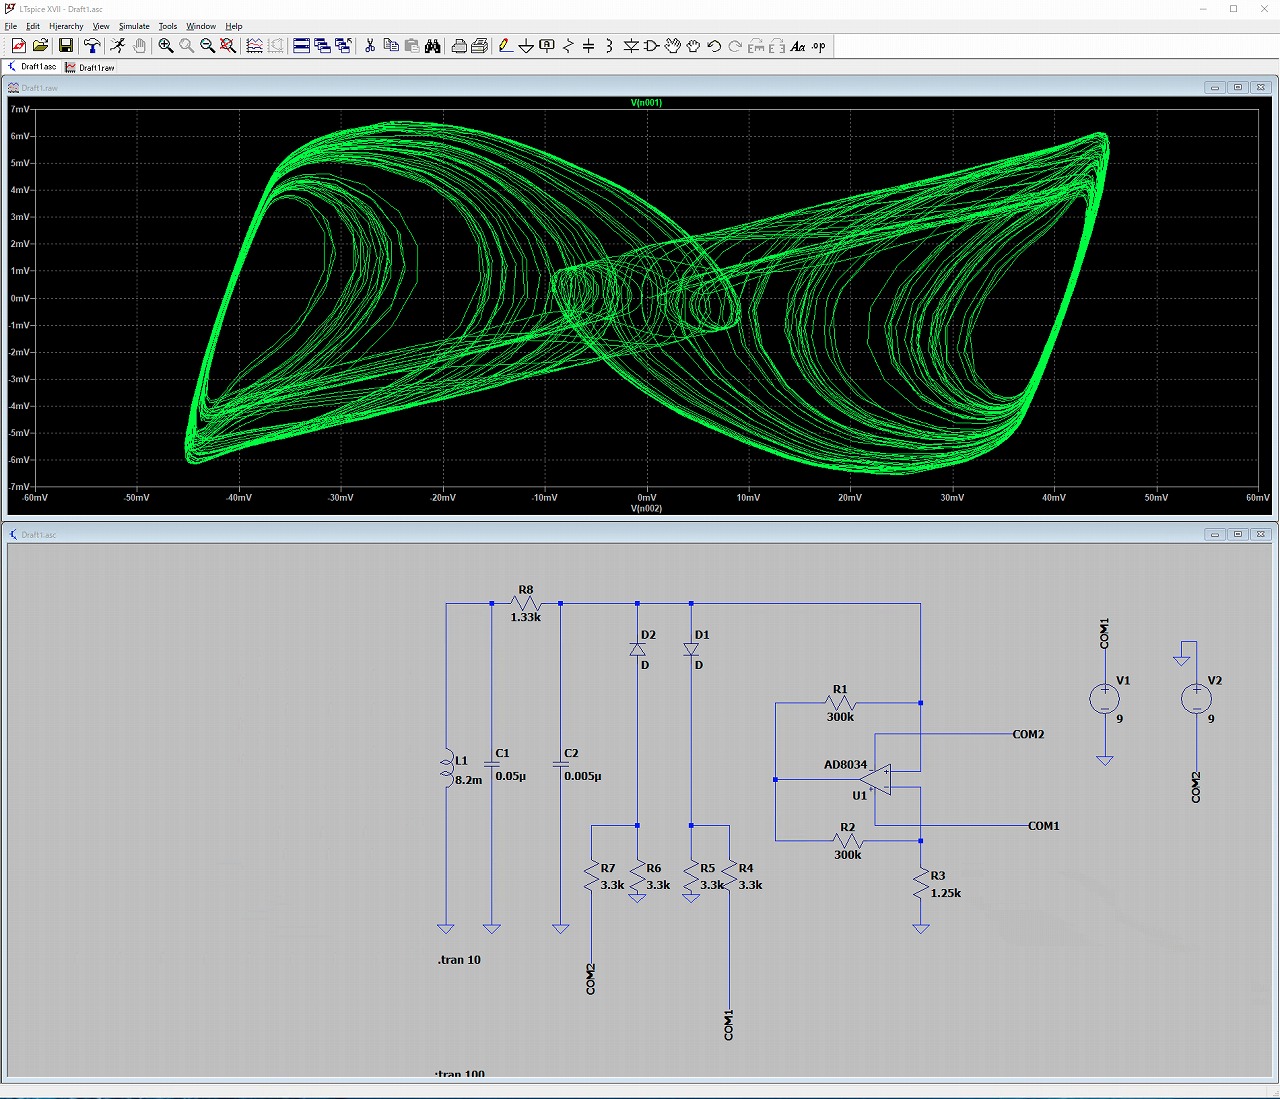The width and height of the screenshot is (1280, 1099).
Task: Open the Simulate menu
Action: tap(134, 26)
